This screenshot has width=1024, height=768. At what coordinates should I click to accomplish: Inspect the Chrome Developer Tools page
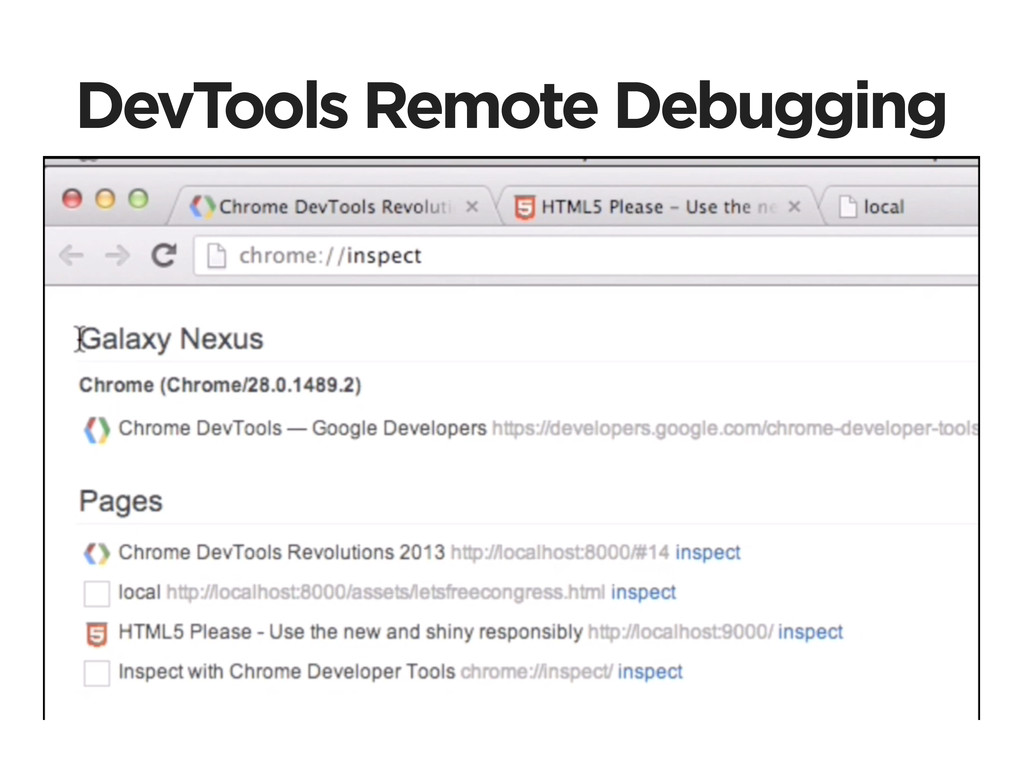(x=650, y=672)
